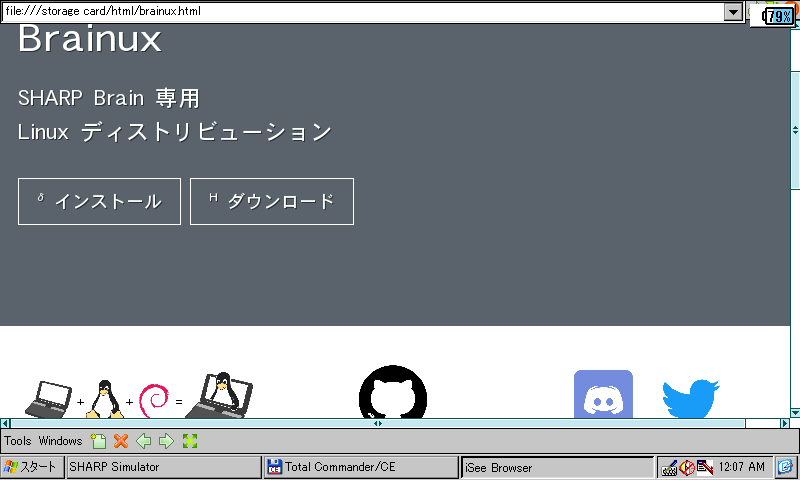Click the plain laptop image before the plus

click(48, 399)
